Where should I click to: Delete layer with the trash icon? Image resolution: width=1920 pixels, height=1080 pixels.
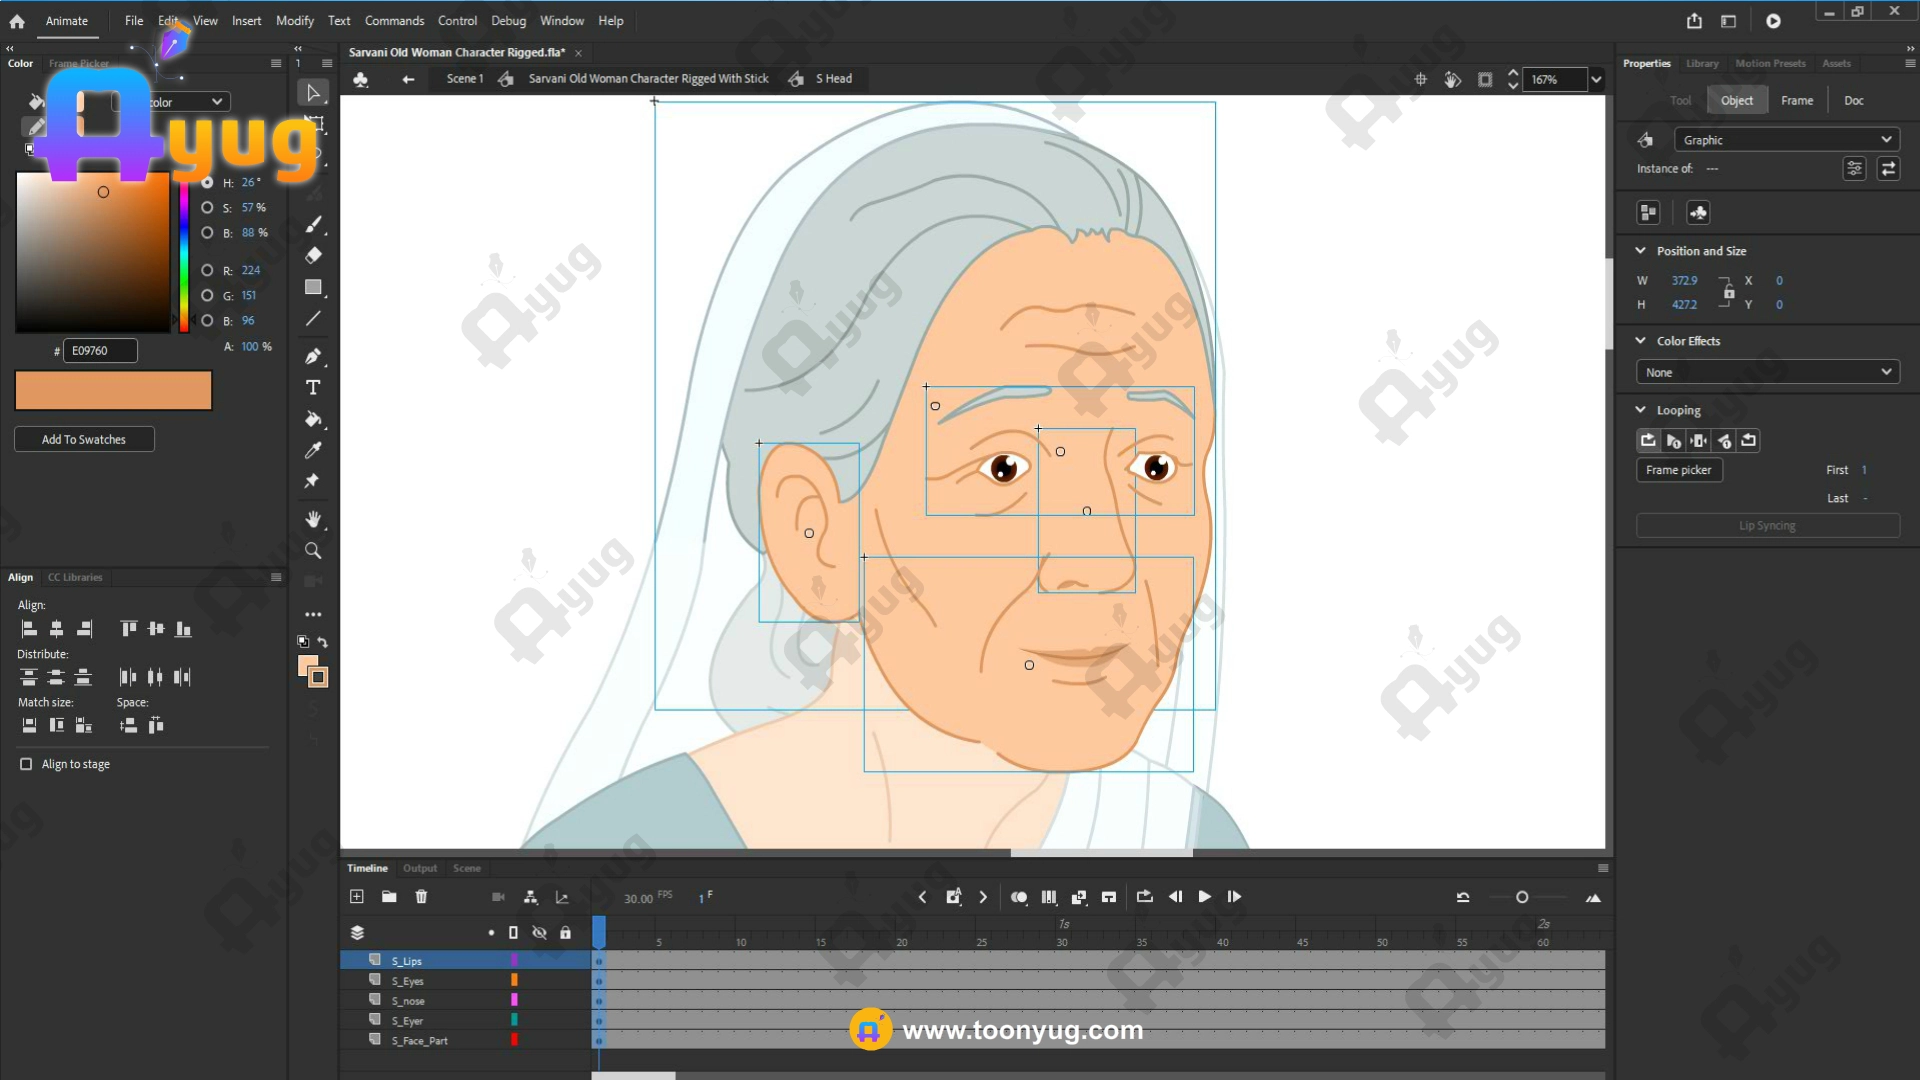[421, 897]
